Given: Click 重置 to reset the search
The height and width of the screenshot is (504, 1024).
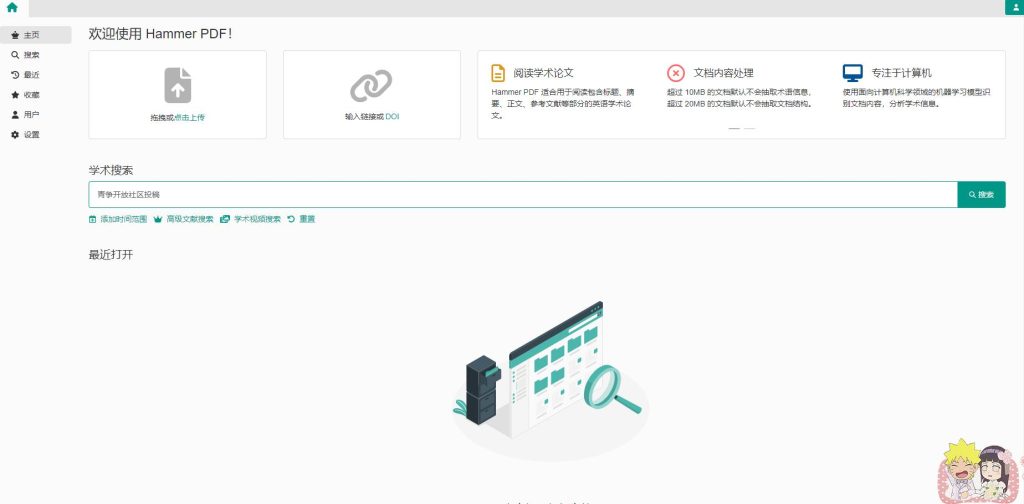Looking at the screenshot, I should [301, 219].
